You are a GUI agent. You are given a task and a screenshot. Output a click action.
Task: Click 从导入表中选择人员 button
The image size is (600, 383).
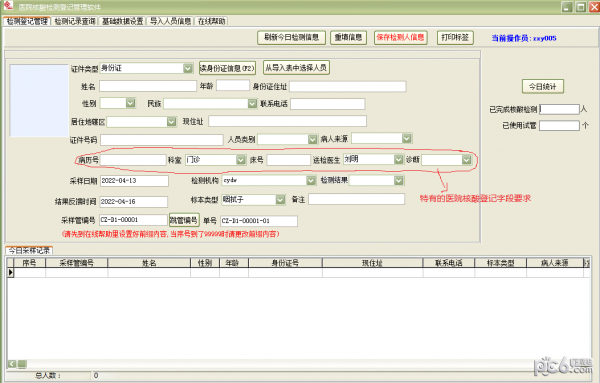[296, 68]
